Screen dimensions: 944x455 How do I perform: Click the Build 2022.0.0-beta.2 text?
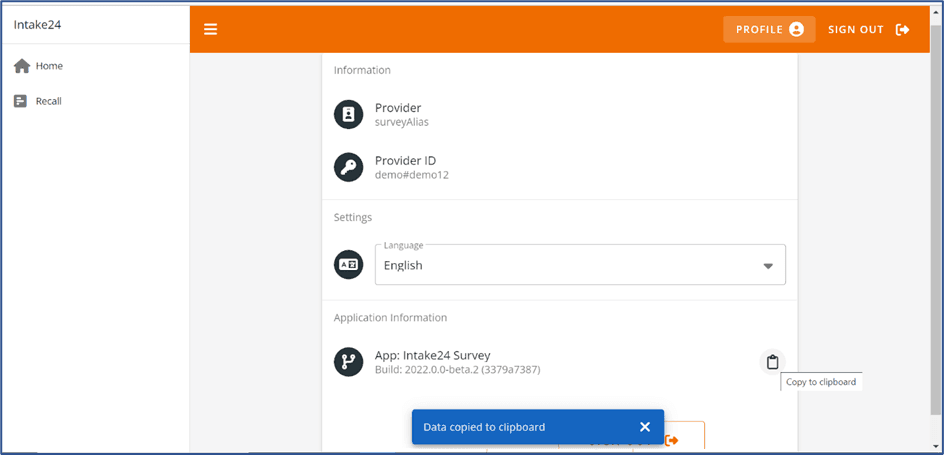click(x=458, y=370)
